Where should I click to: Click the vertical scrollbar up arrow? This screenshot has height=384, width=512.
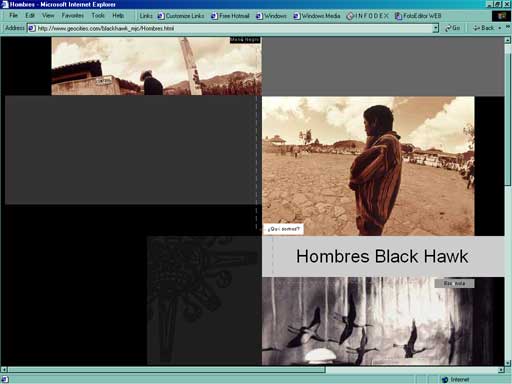pos(508,40)
